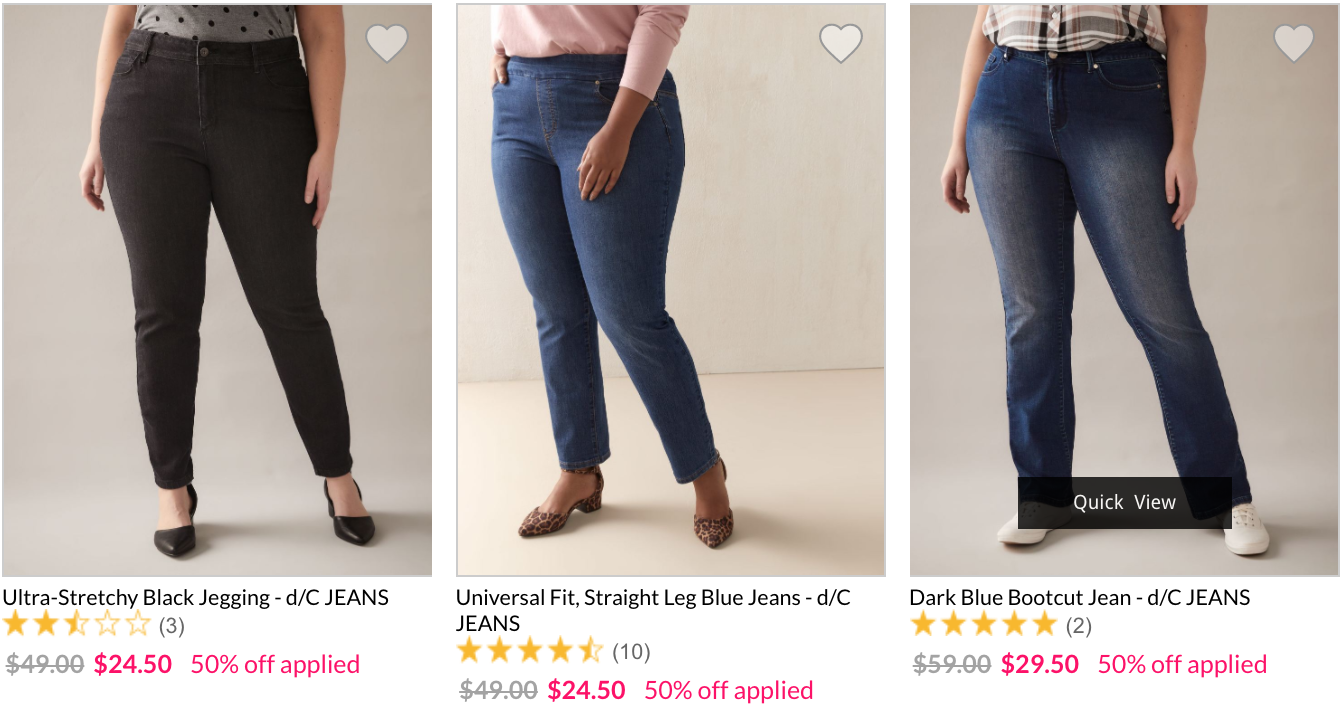Click heart icon on Straight Leg Blue Jeans
The height and width of the screenshot is (708, 1342).
[x=841, y=43]
